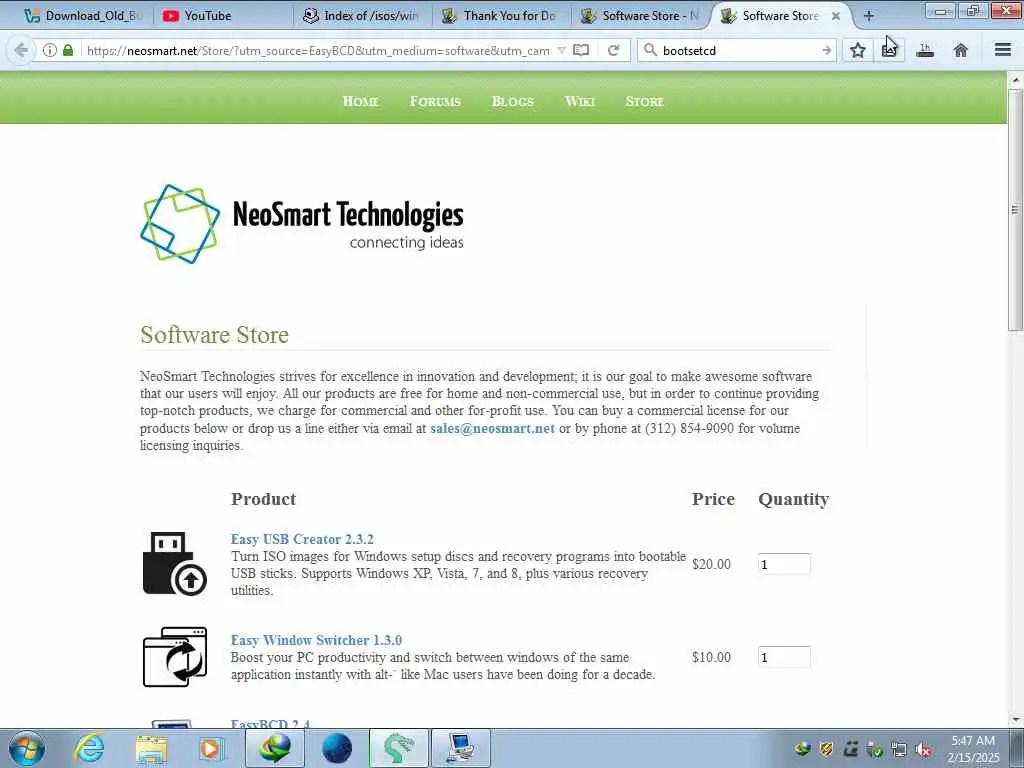
Task: Open a new tab with the plus button
Action: [x=869, y=16]
